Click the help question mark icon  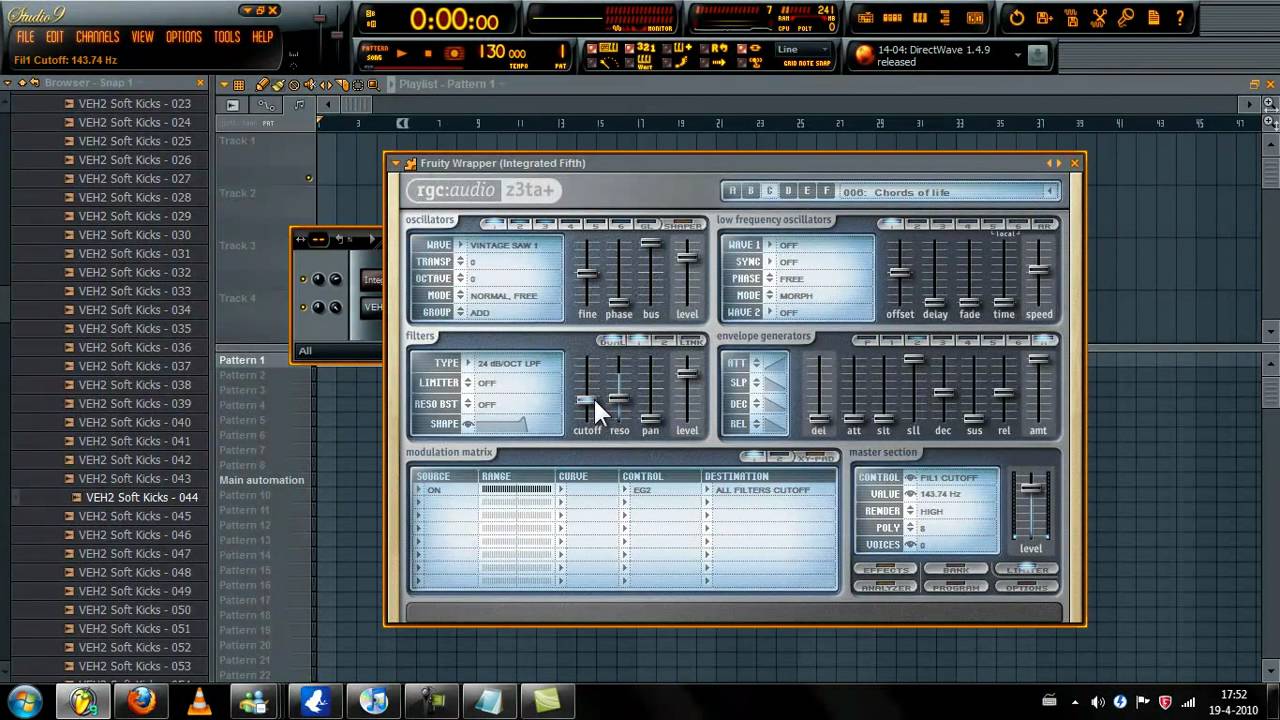(1181, 18)
